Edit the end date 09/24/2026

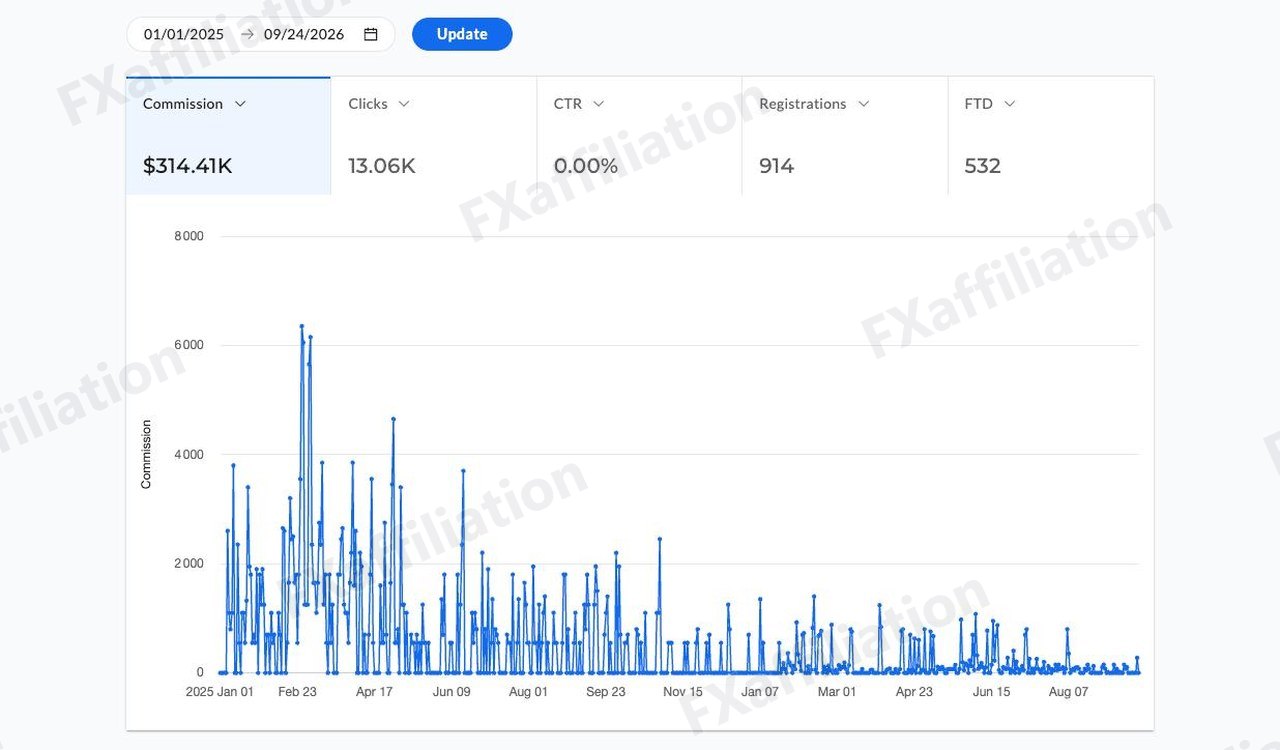tap(304, 34)
